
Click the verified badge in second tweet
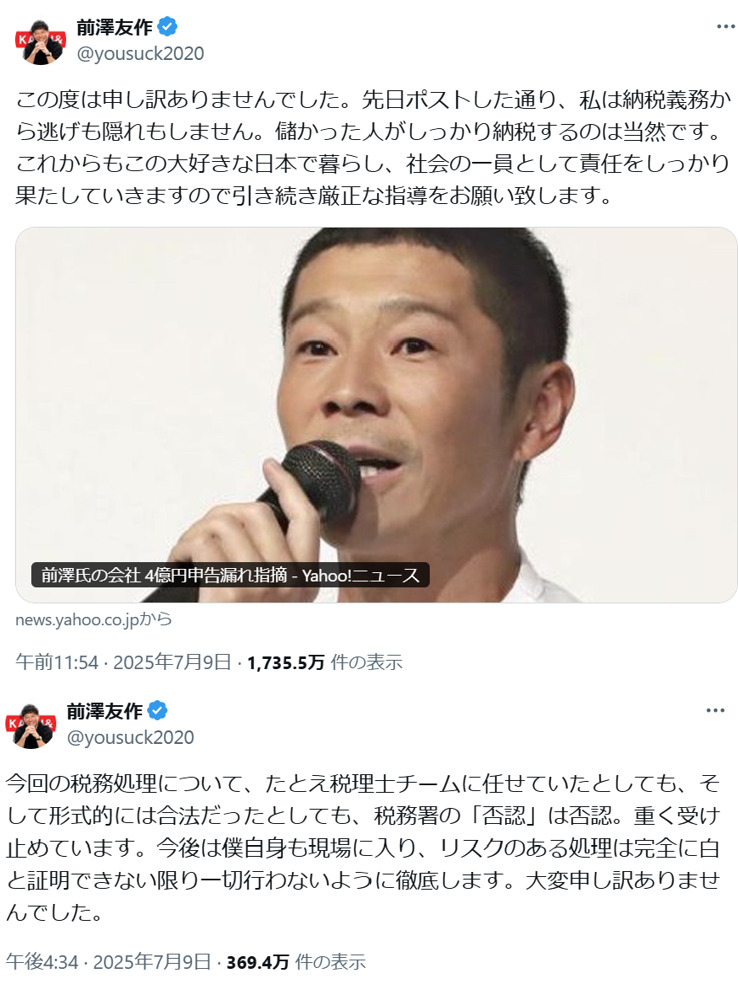coord(157,710)
